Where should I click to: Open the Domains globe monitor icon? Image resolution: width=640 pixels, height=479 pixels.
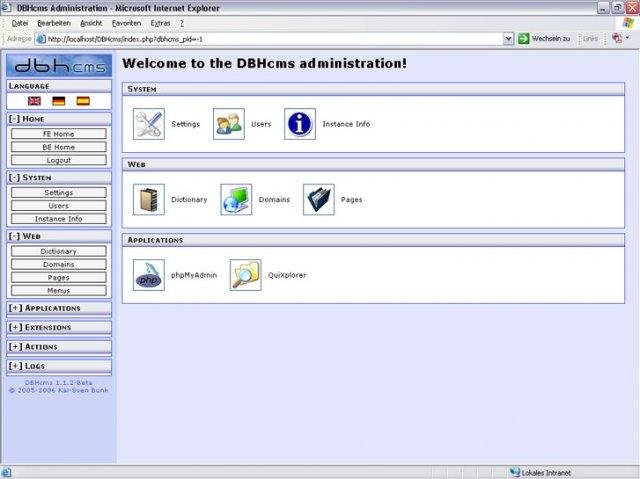[x=236, y=200]
